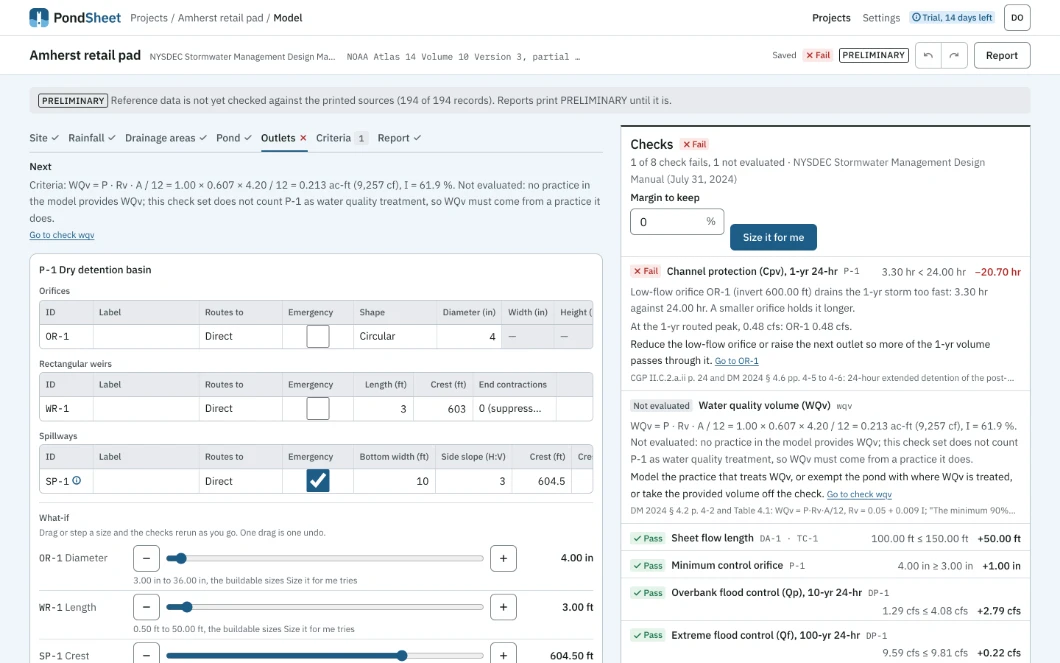Open the Criteria tab

(341, 138)
